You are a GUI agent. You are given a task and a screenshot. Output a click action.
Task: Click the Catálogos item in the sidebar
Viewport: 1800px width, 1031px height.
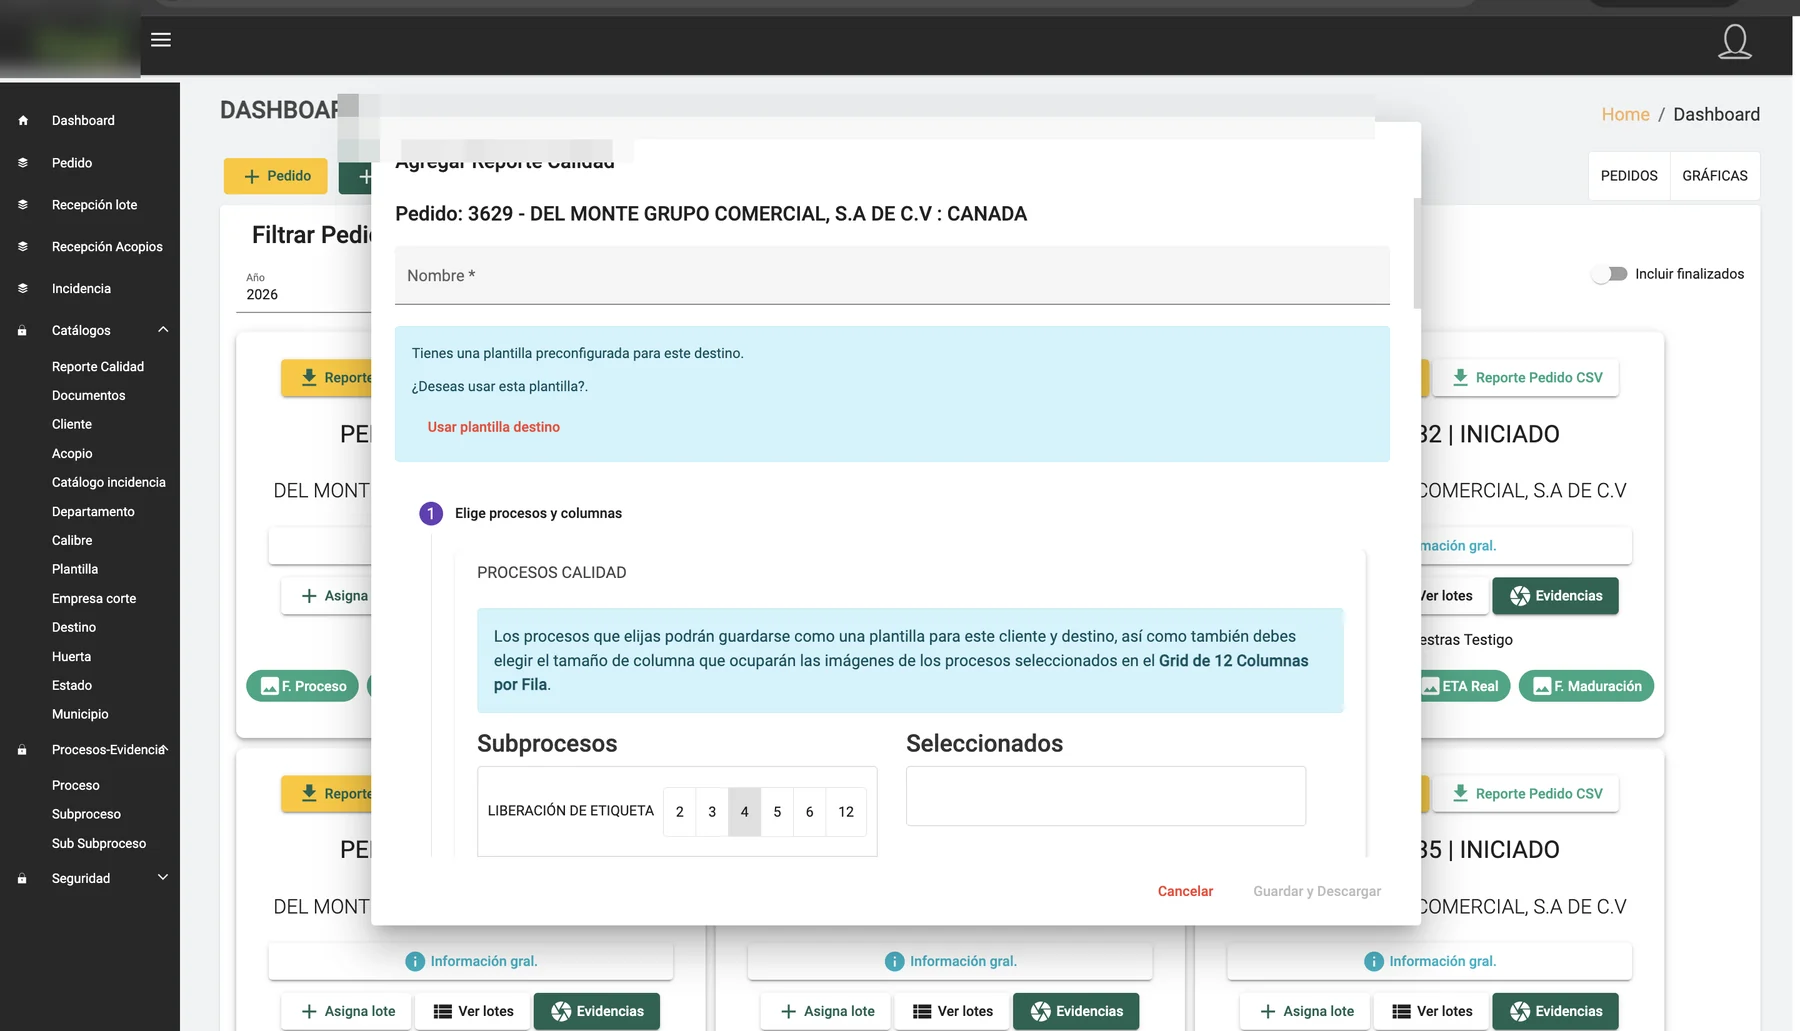(x=90, y=330)
